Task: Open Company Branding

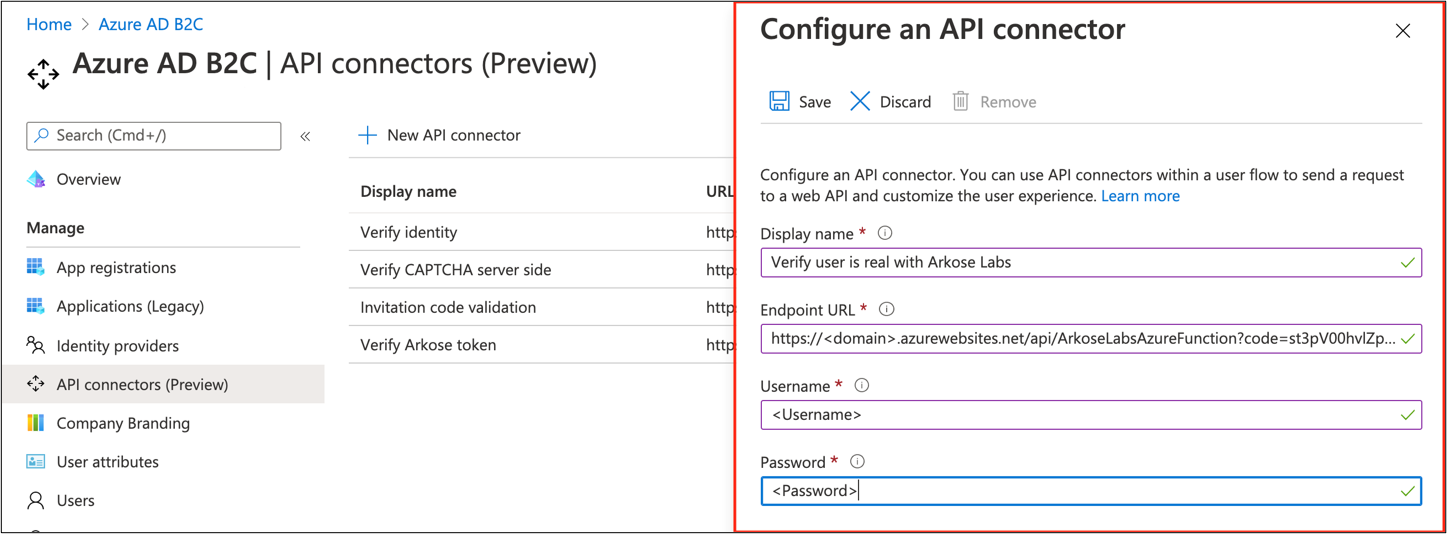Action: click(123, 423)
